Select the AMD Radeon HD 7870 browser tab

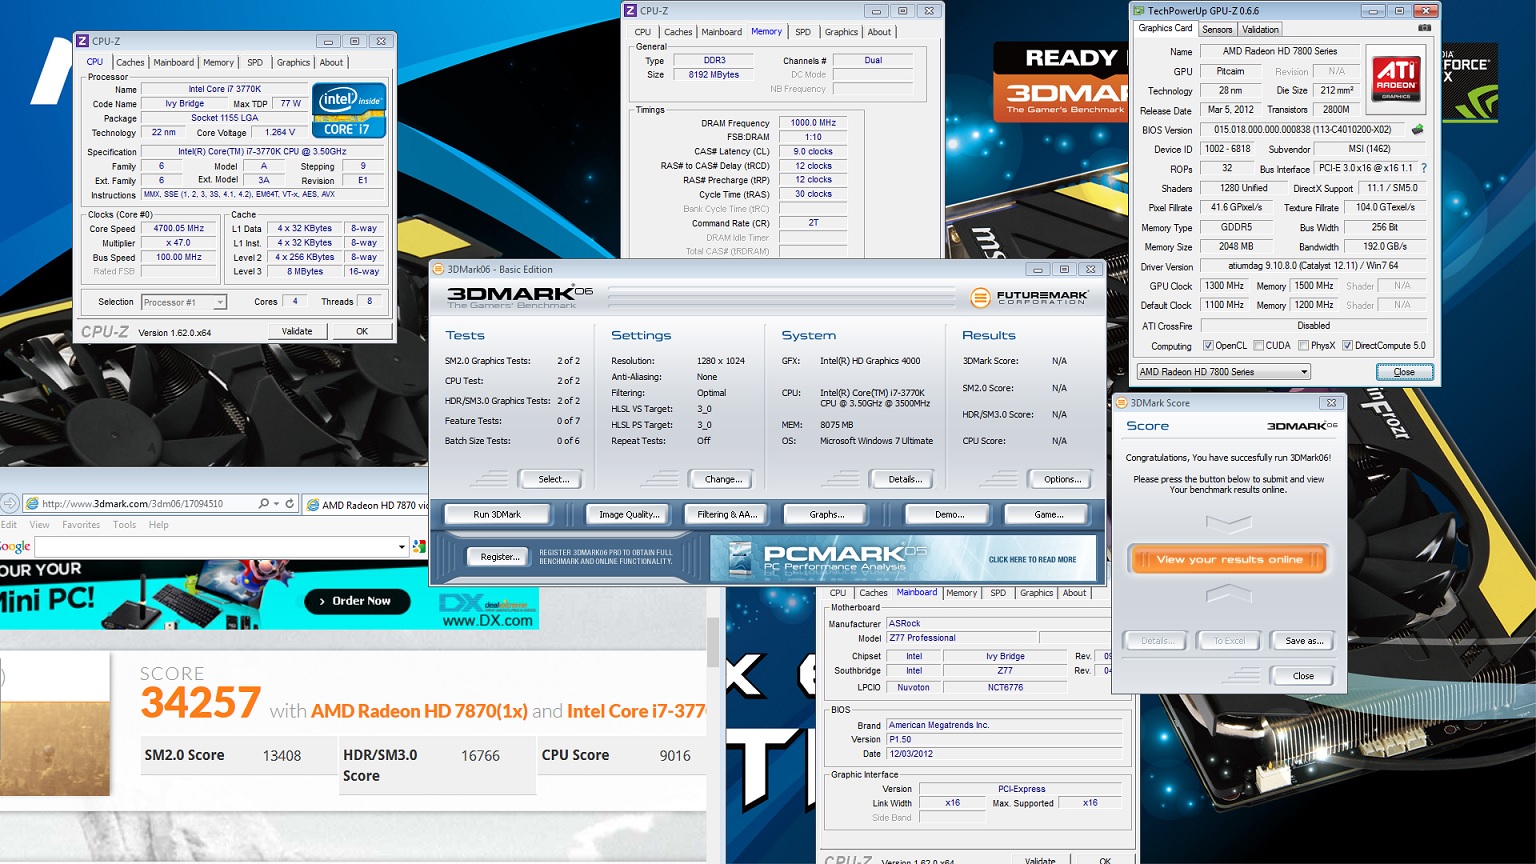(x=366, y=505)
